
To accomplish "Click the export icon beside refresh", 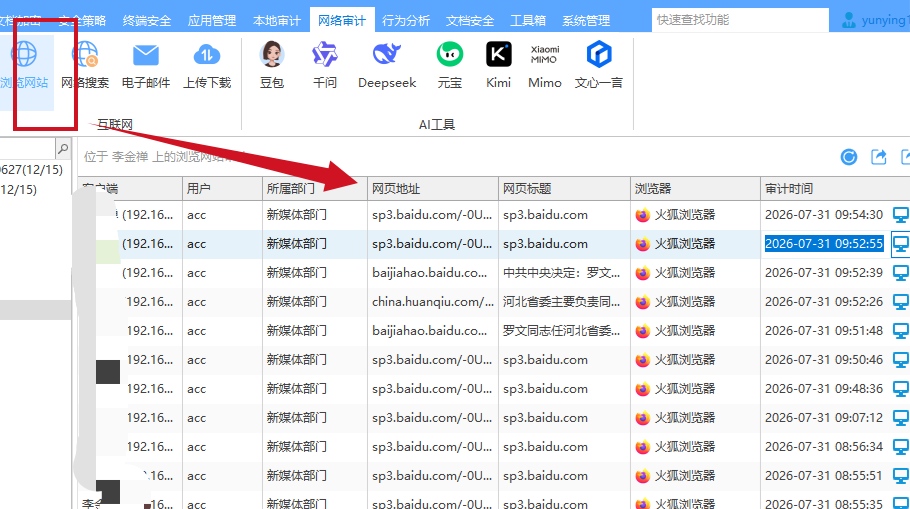I will (879, 157).
